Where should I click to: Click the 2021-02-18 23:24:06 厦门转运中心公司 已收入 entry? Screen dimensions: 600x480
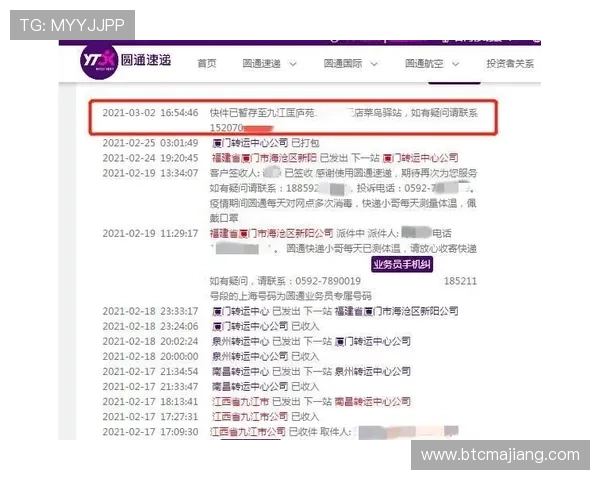click(x=211, y=327)
